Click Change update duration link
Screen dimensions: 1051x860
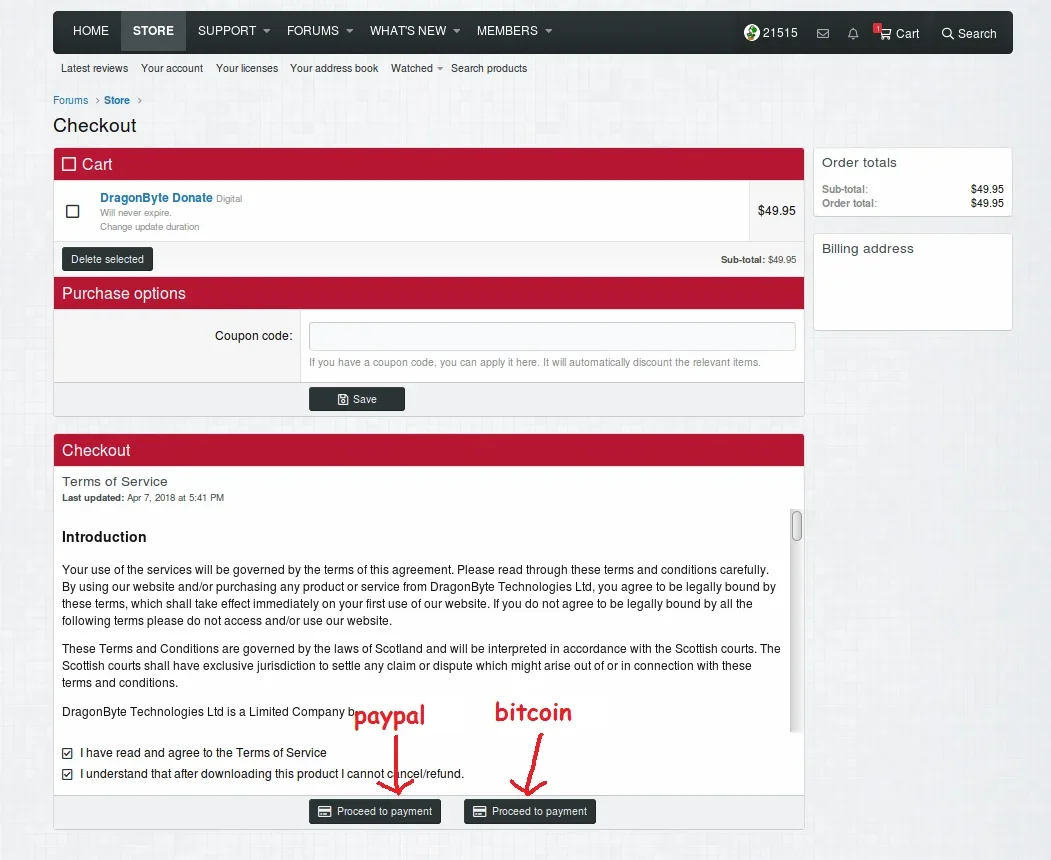pyautogui.click(x=149, y=227)
